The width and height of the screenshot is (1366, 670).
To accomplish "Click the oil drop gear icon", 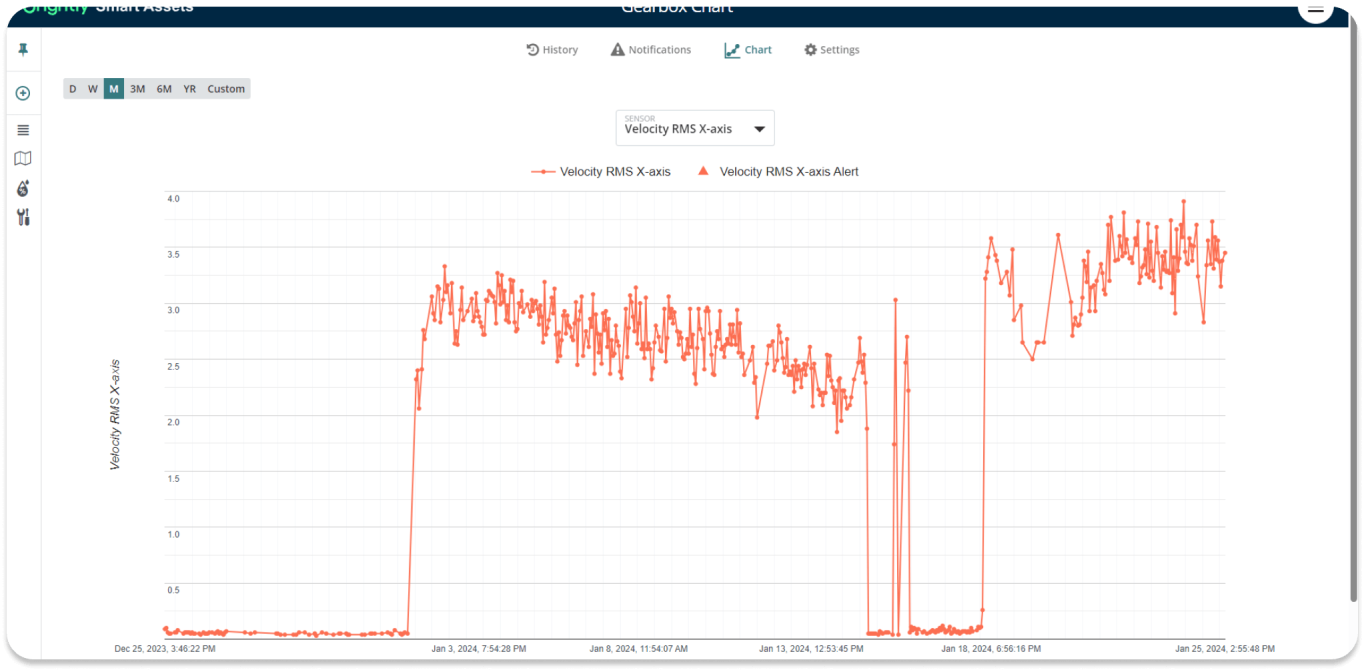I will 23,188.
